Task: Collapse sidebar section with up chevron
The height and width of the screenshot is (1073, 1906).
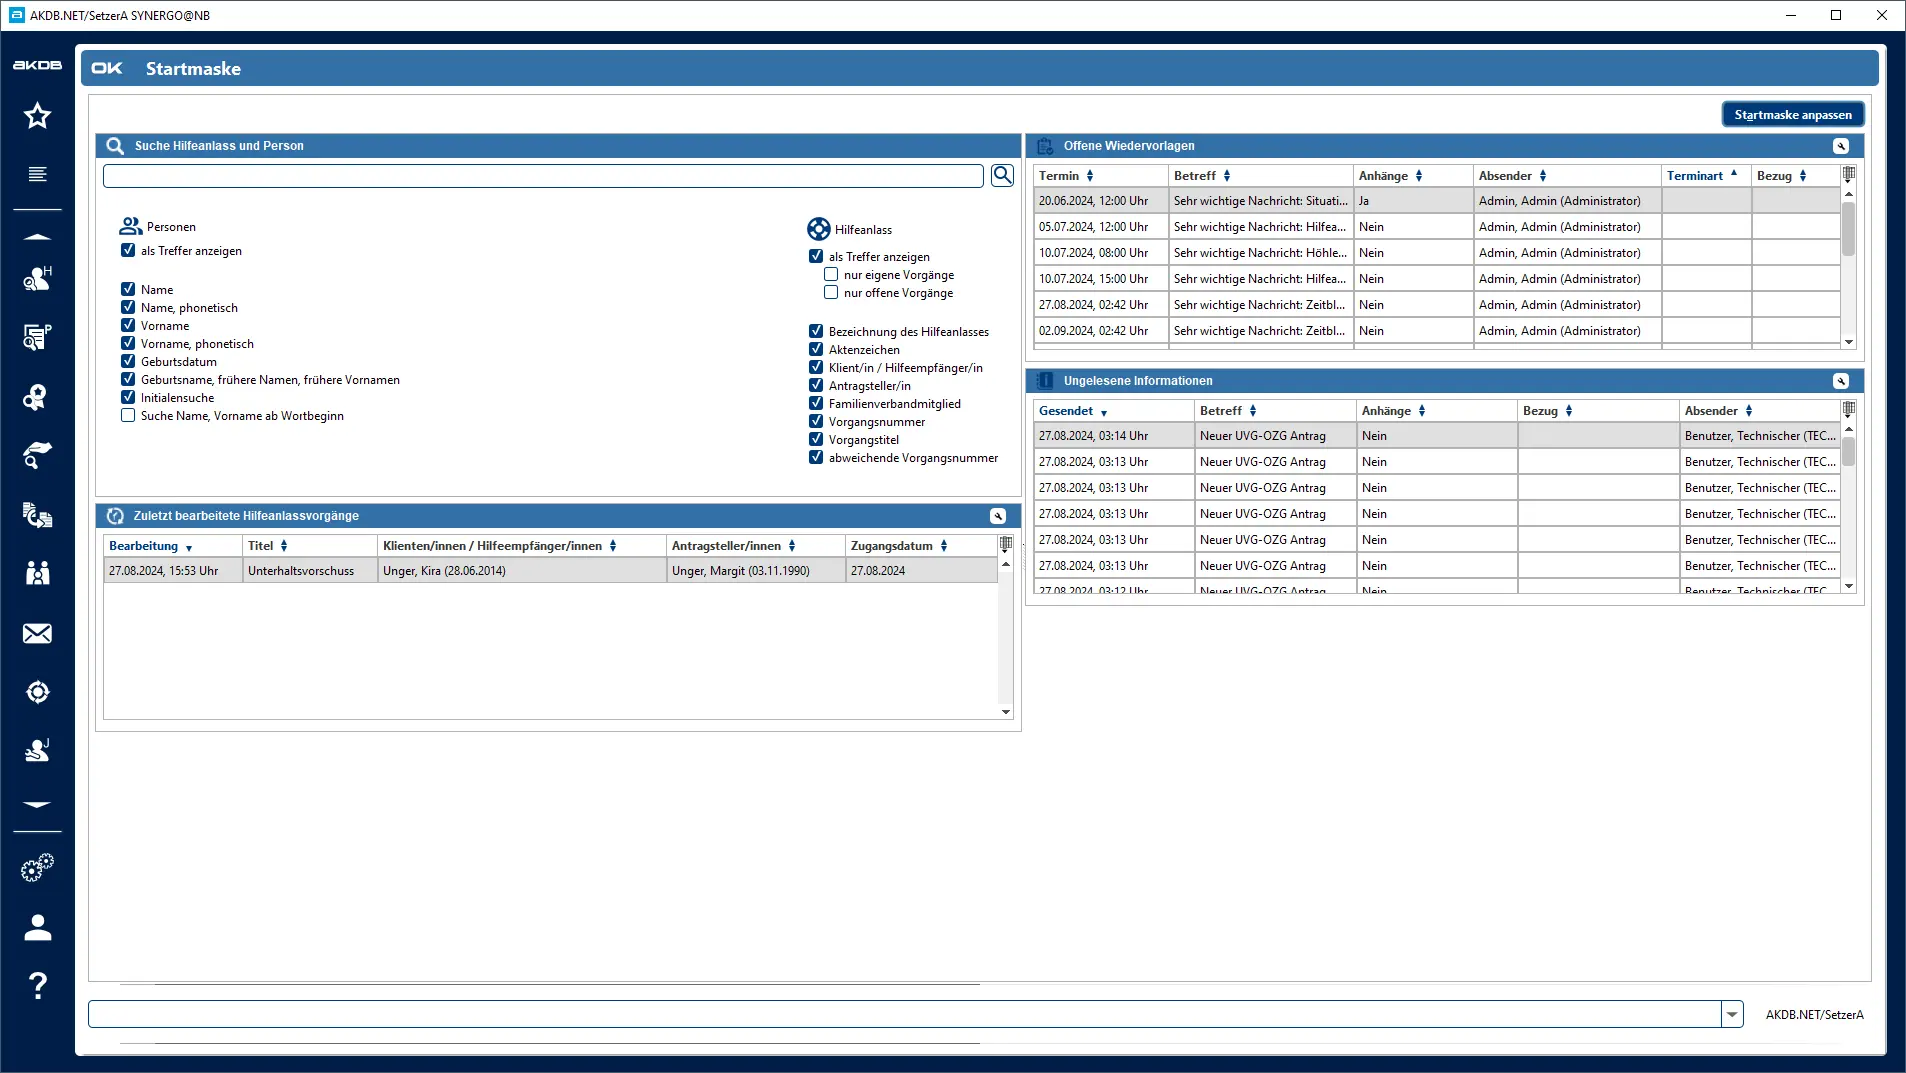Action: pos(37,237)
